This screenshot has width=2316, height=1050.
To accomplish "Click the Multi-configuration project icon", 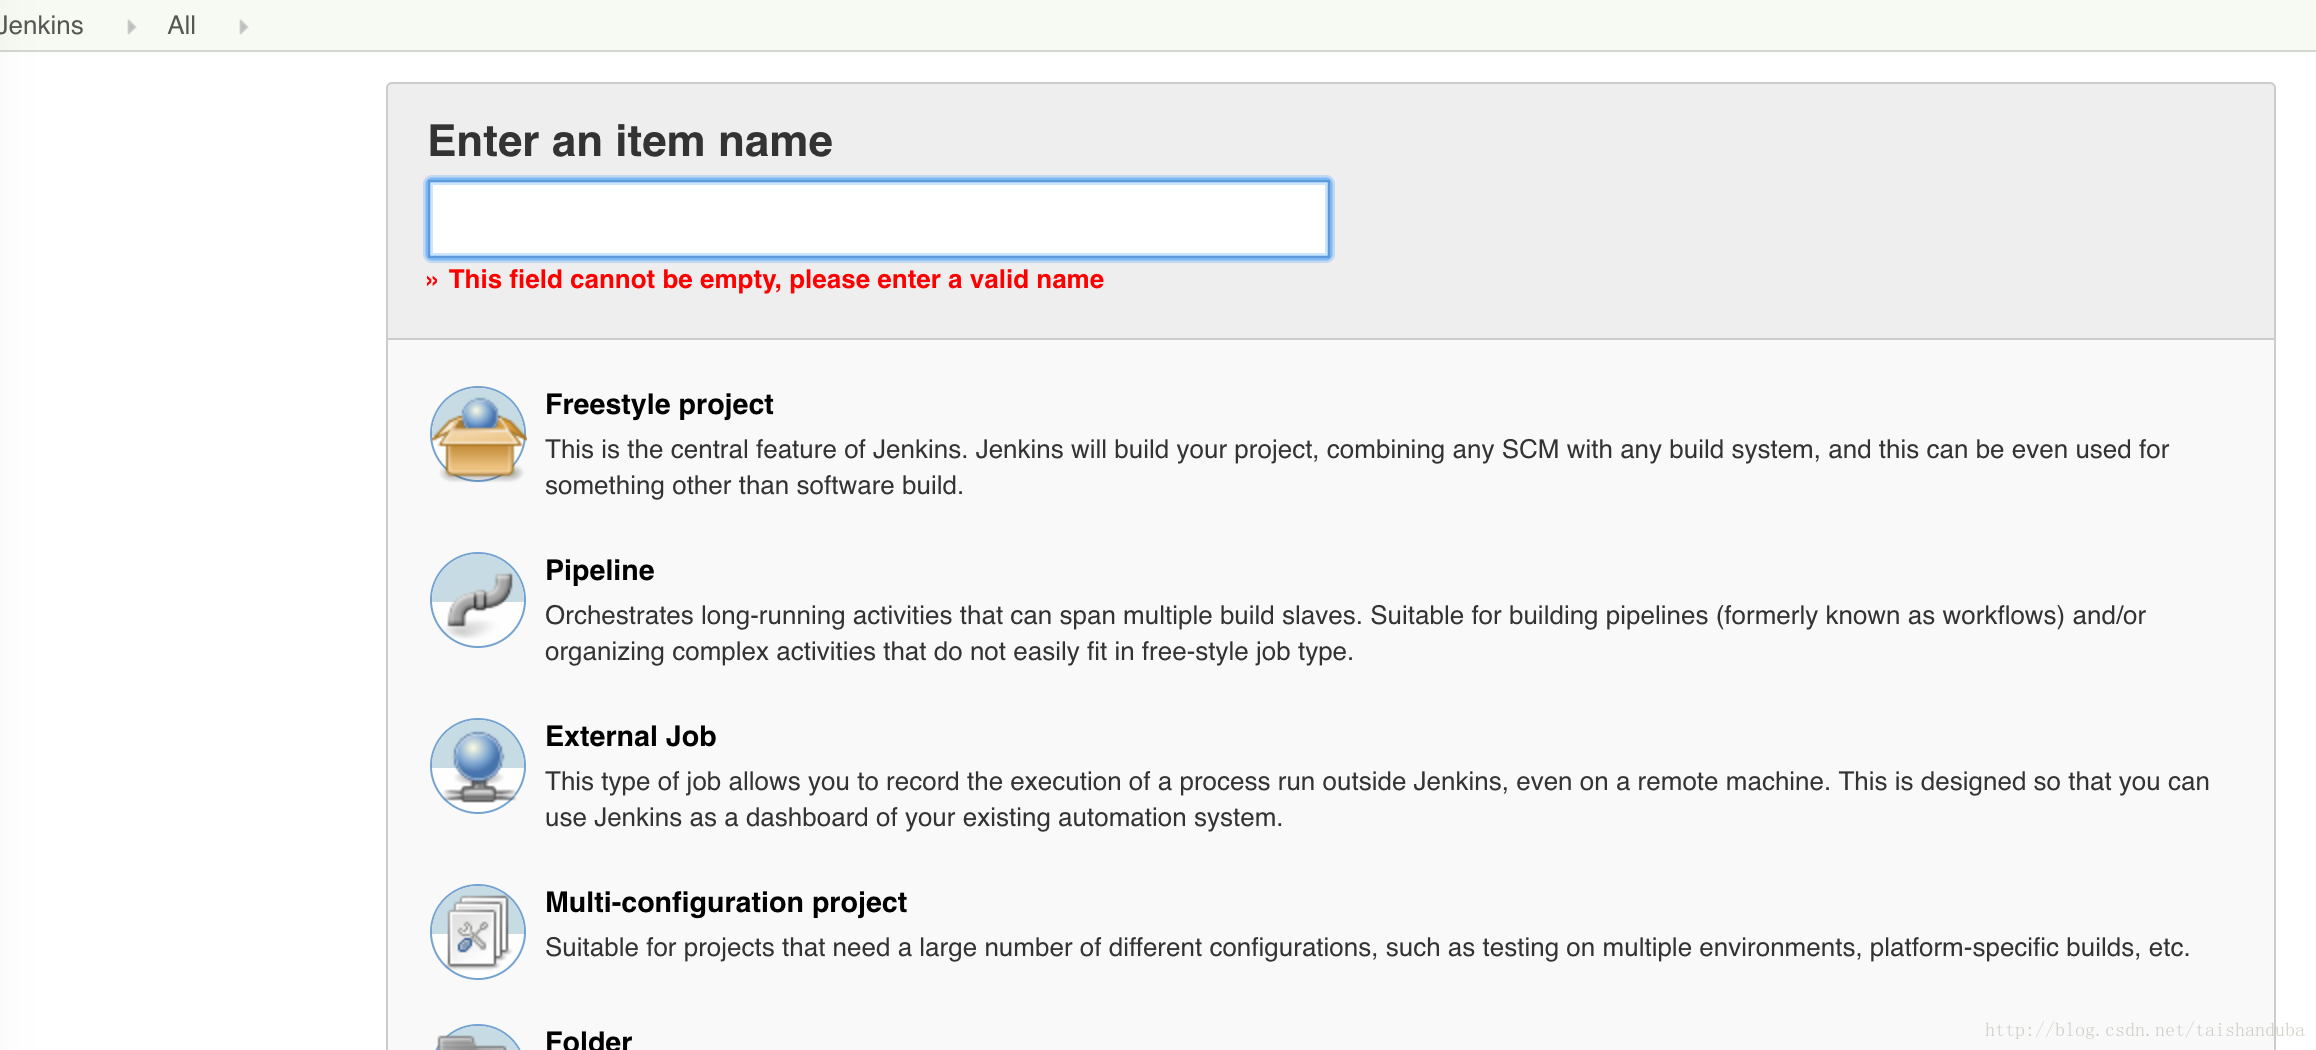I will click(x=478, y=932).
